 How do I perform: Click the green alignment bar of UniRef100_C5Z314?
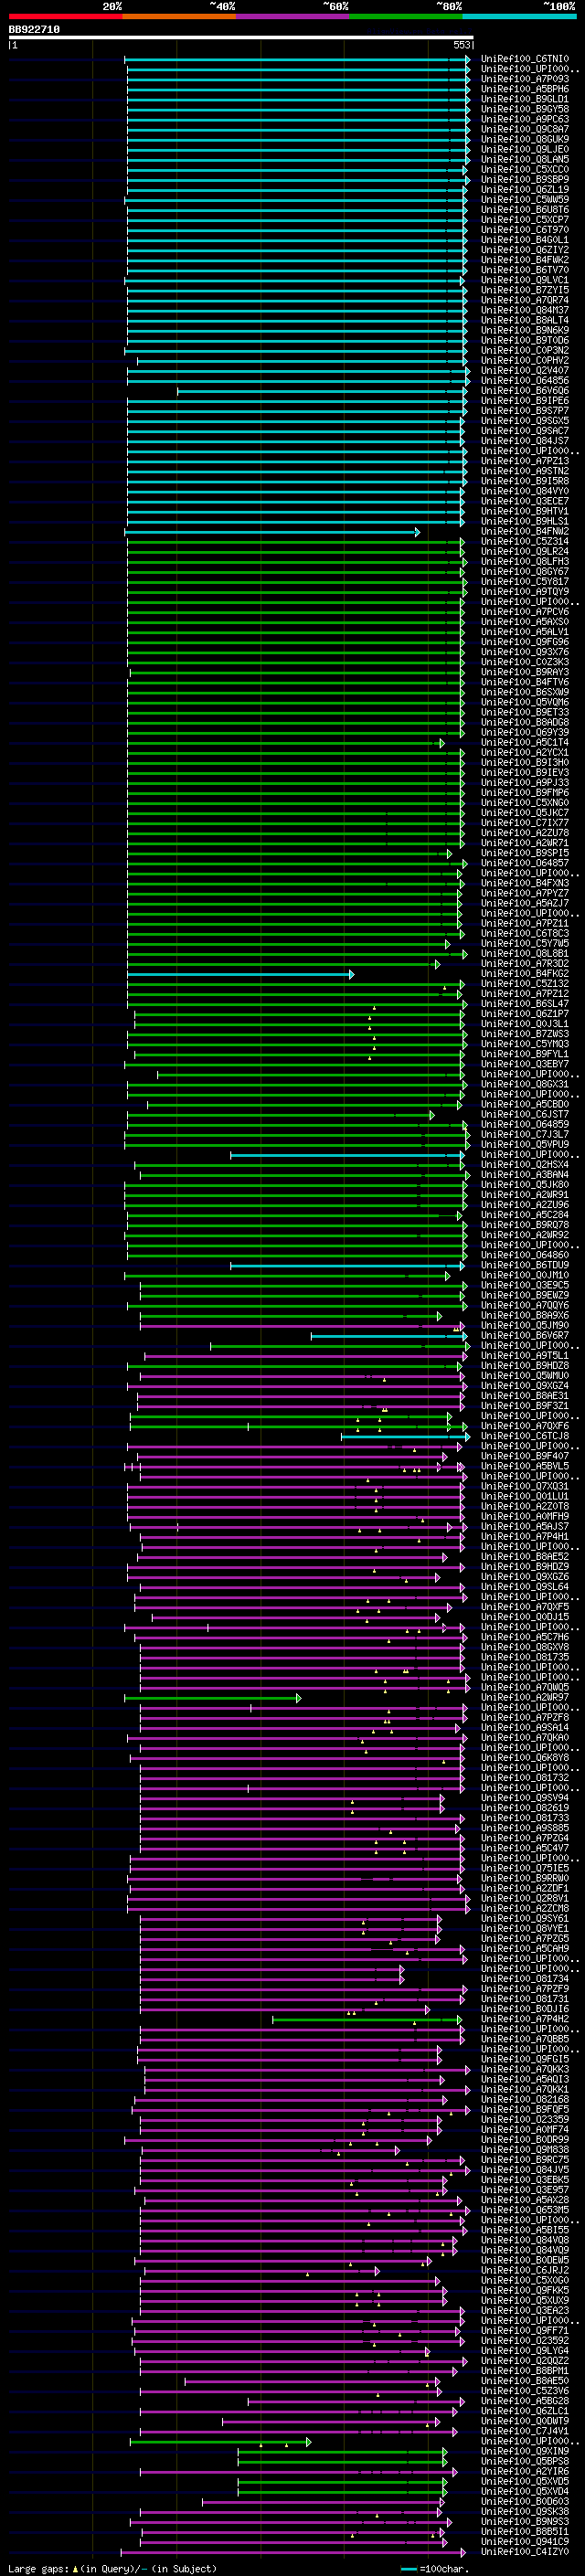(x=295, y=541)
